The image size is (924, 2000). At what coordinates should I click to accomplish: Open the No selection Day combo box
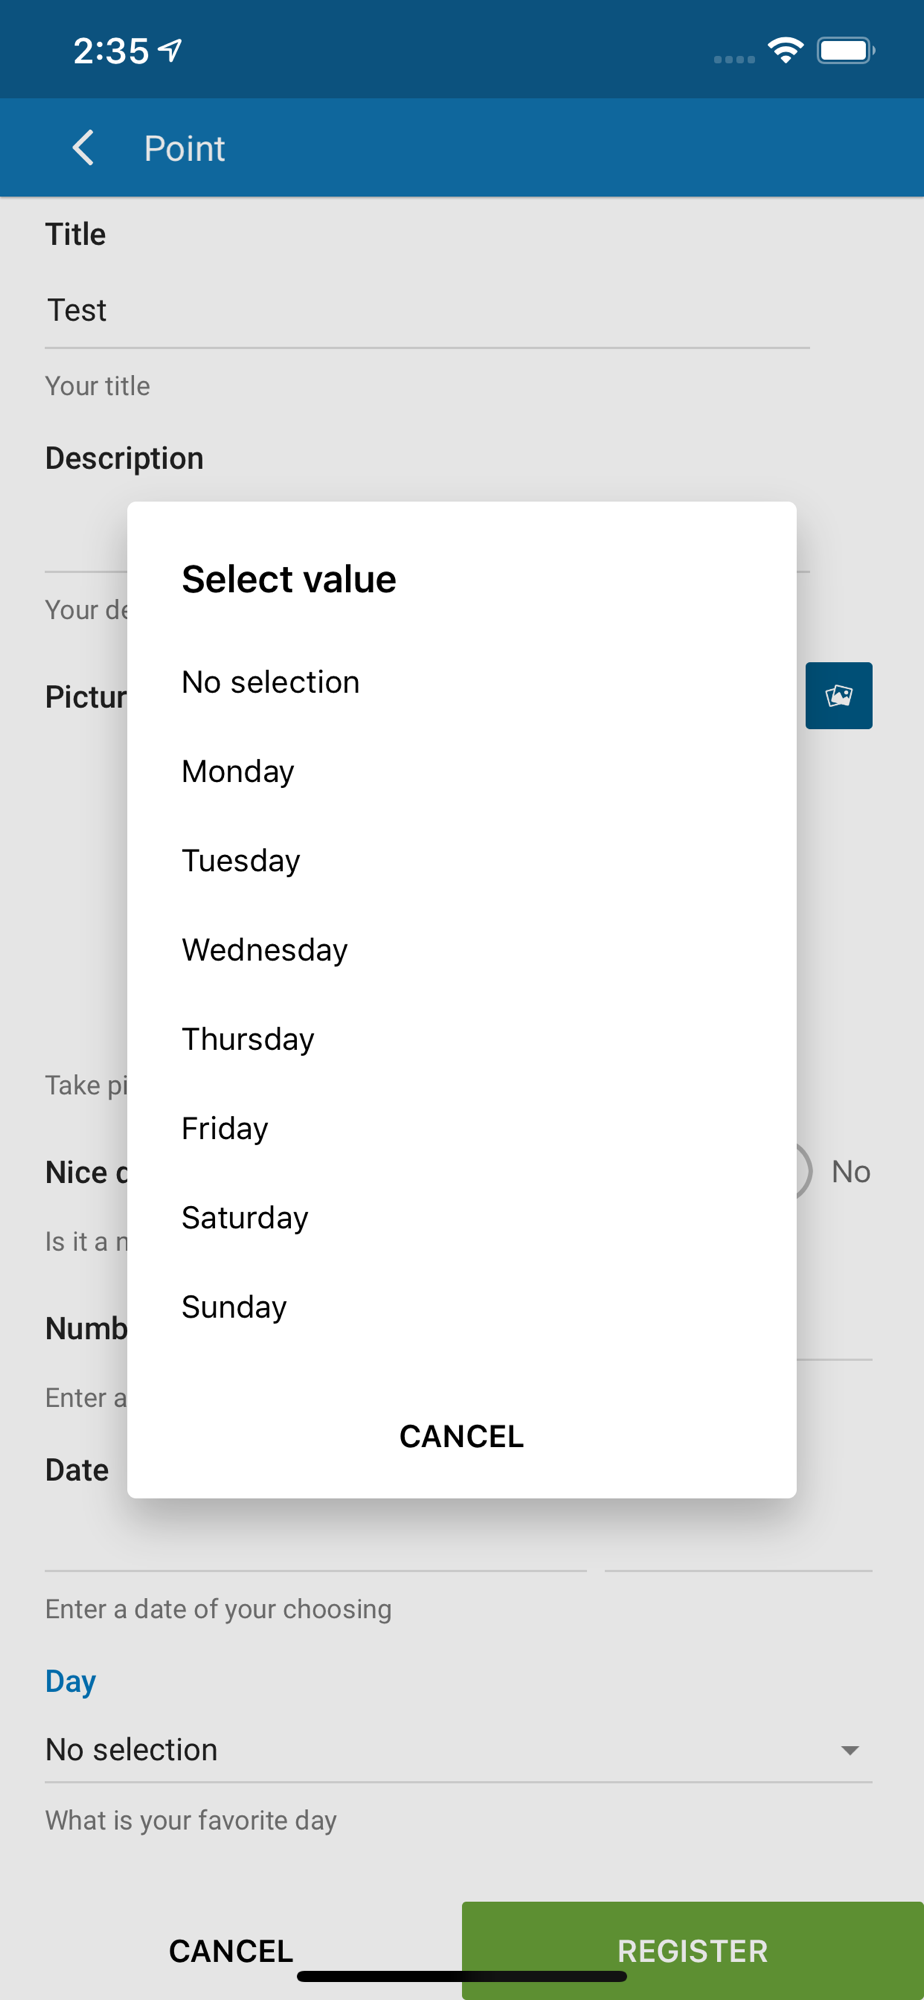click(459, 1750)
